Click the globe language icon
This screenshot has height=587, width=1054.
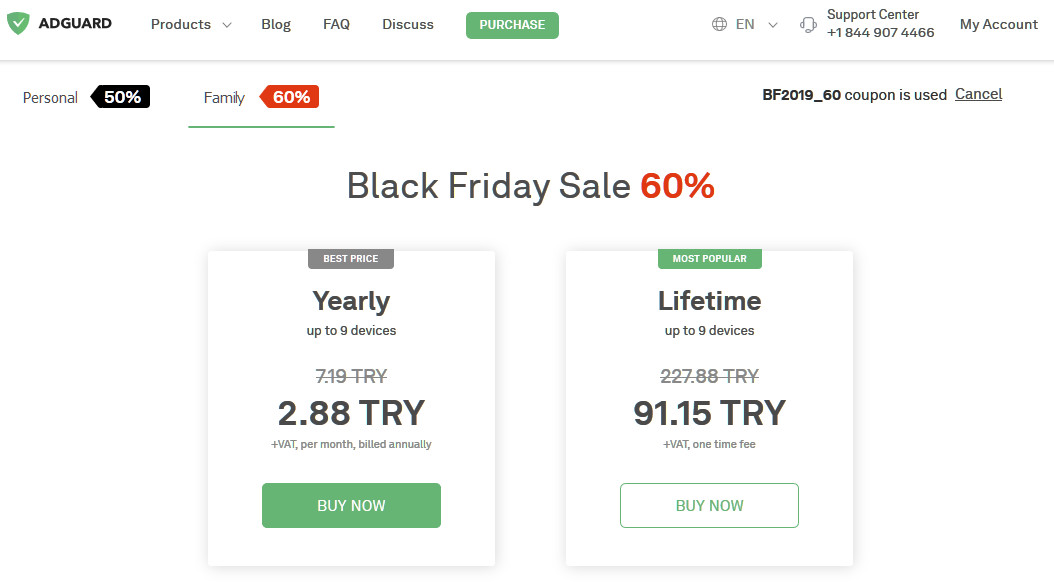point(719,24)
